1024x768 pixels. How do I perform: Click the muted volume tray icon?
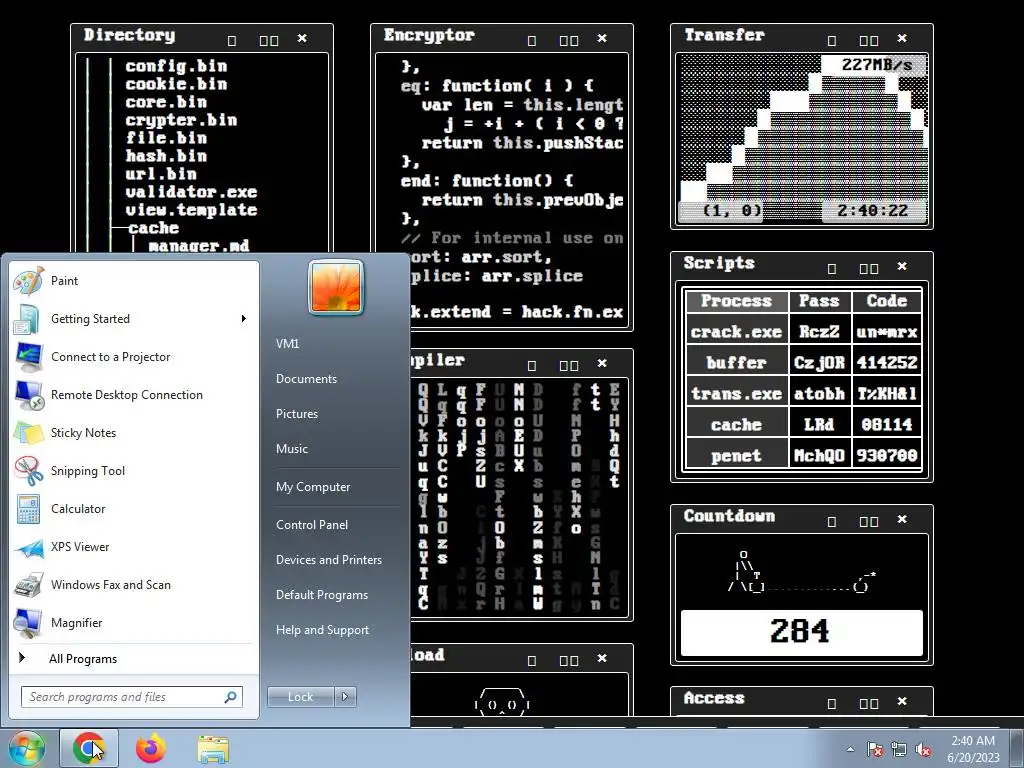point(923,749)
